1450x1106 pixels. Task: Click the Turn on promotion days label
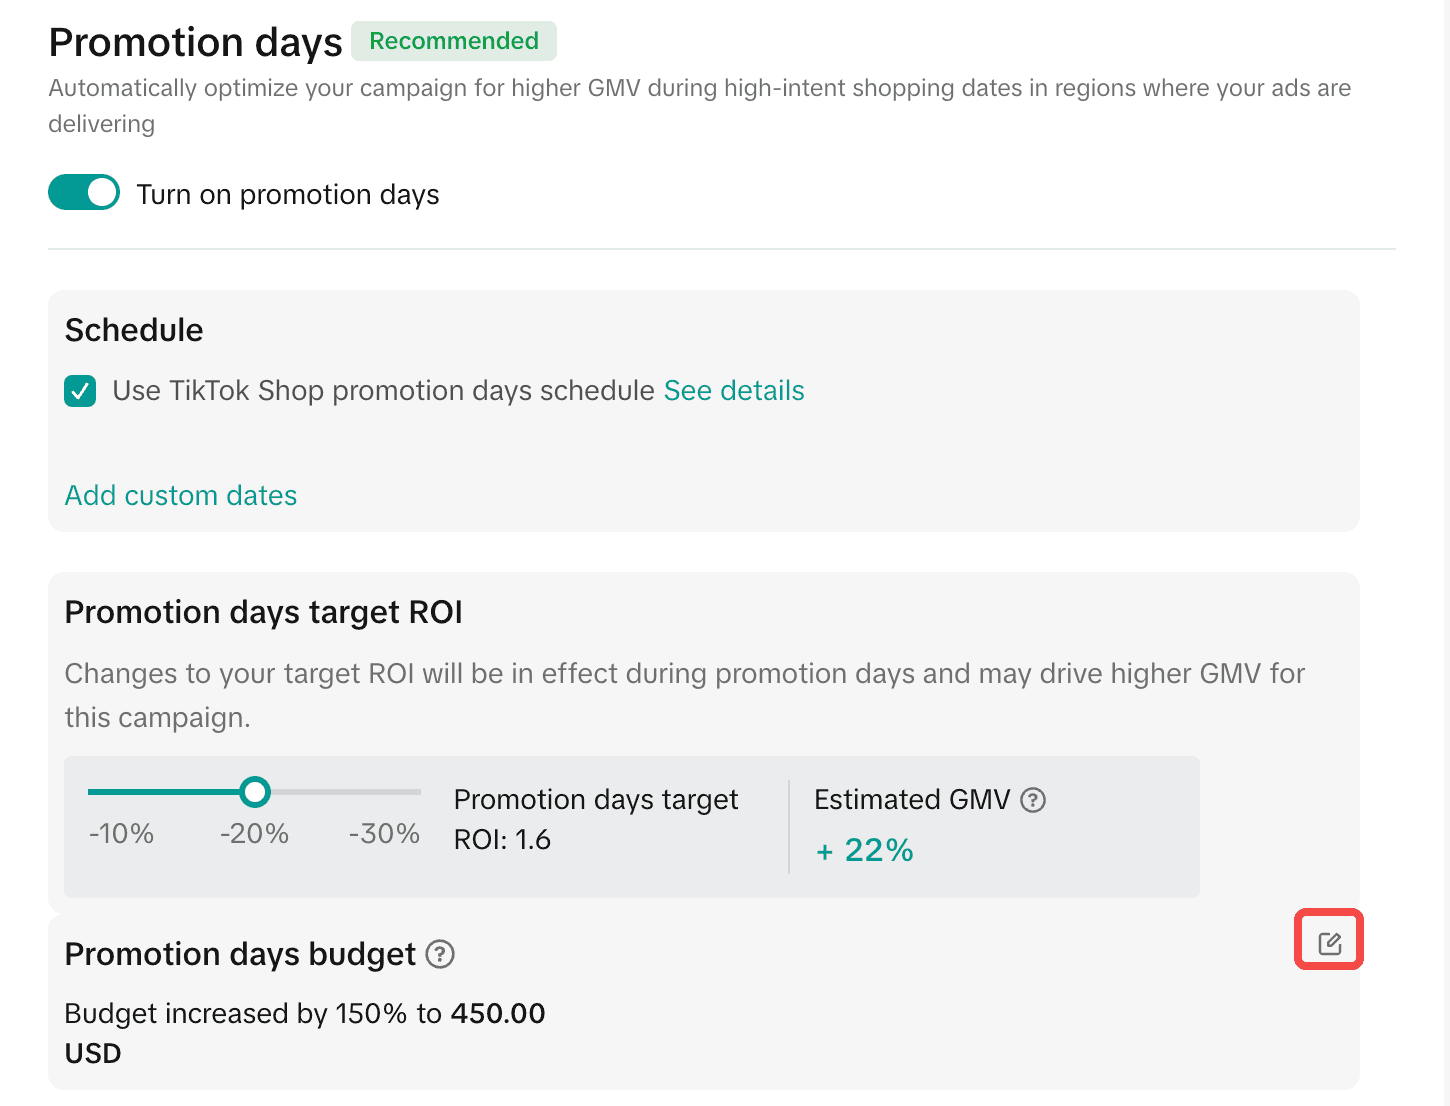click(288, 194)
